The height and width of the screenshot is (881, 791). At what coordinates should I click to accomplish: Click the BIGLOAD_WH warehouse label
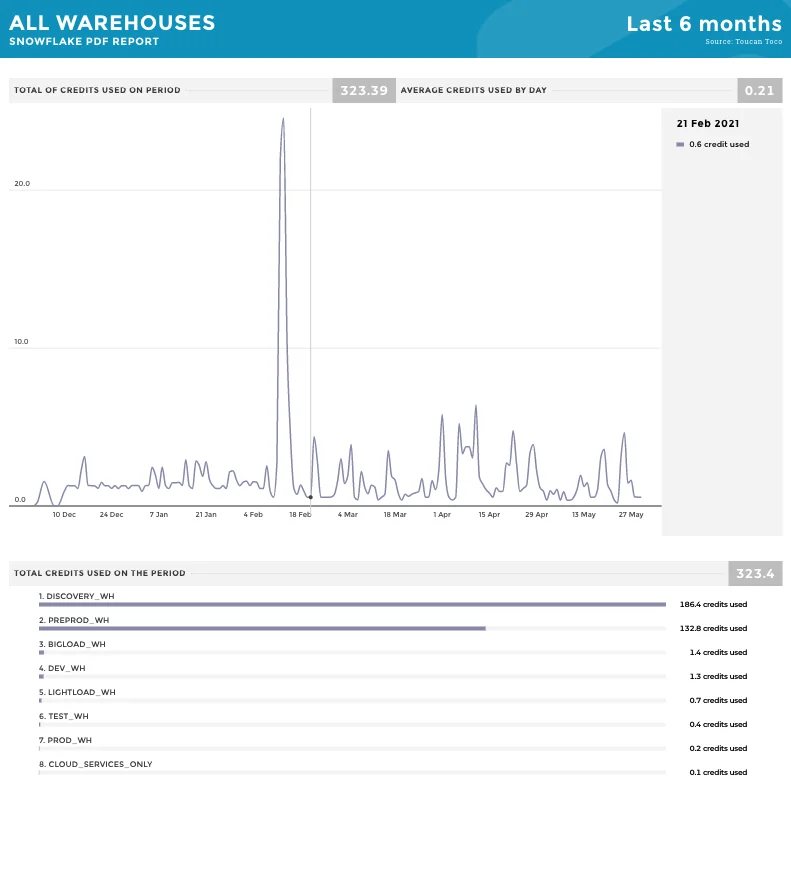pos(72,645)
